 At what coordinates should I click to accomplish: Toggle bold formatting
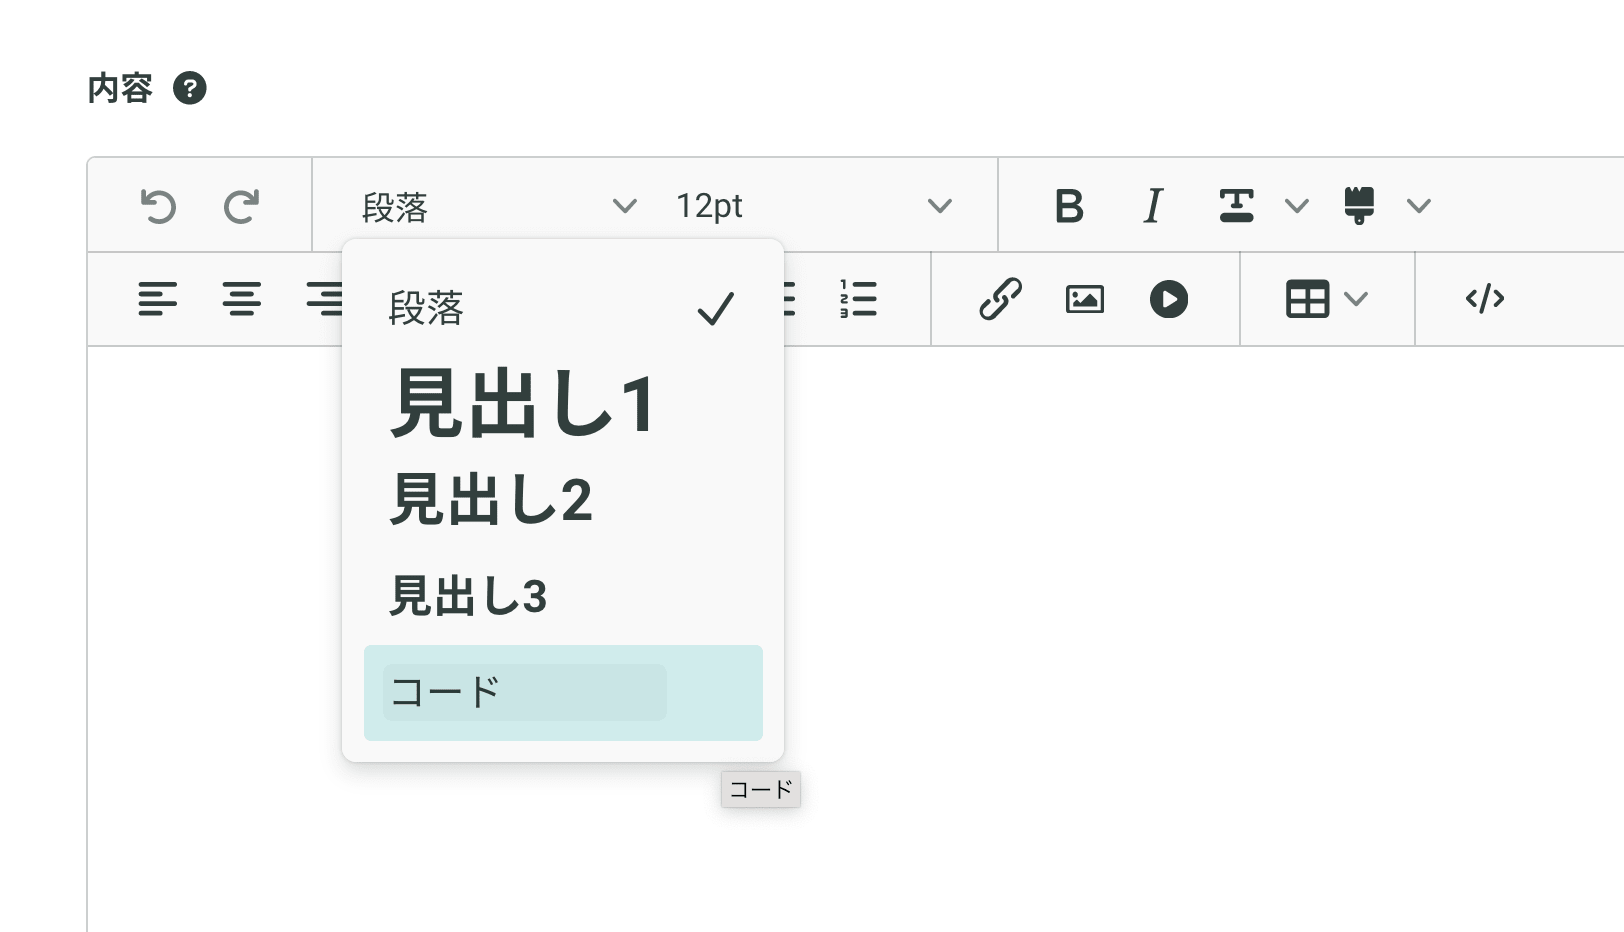tap(1069, 206)
